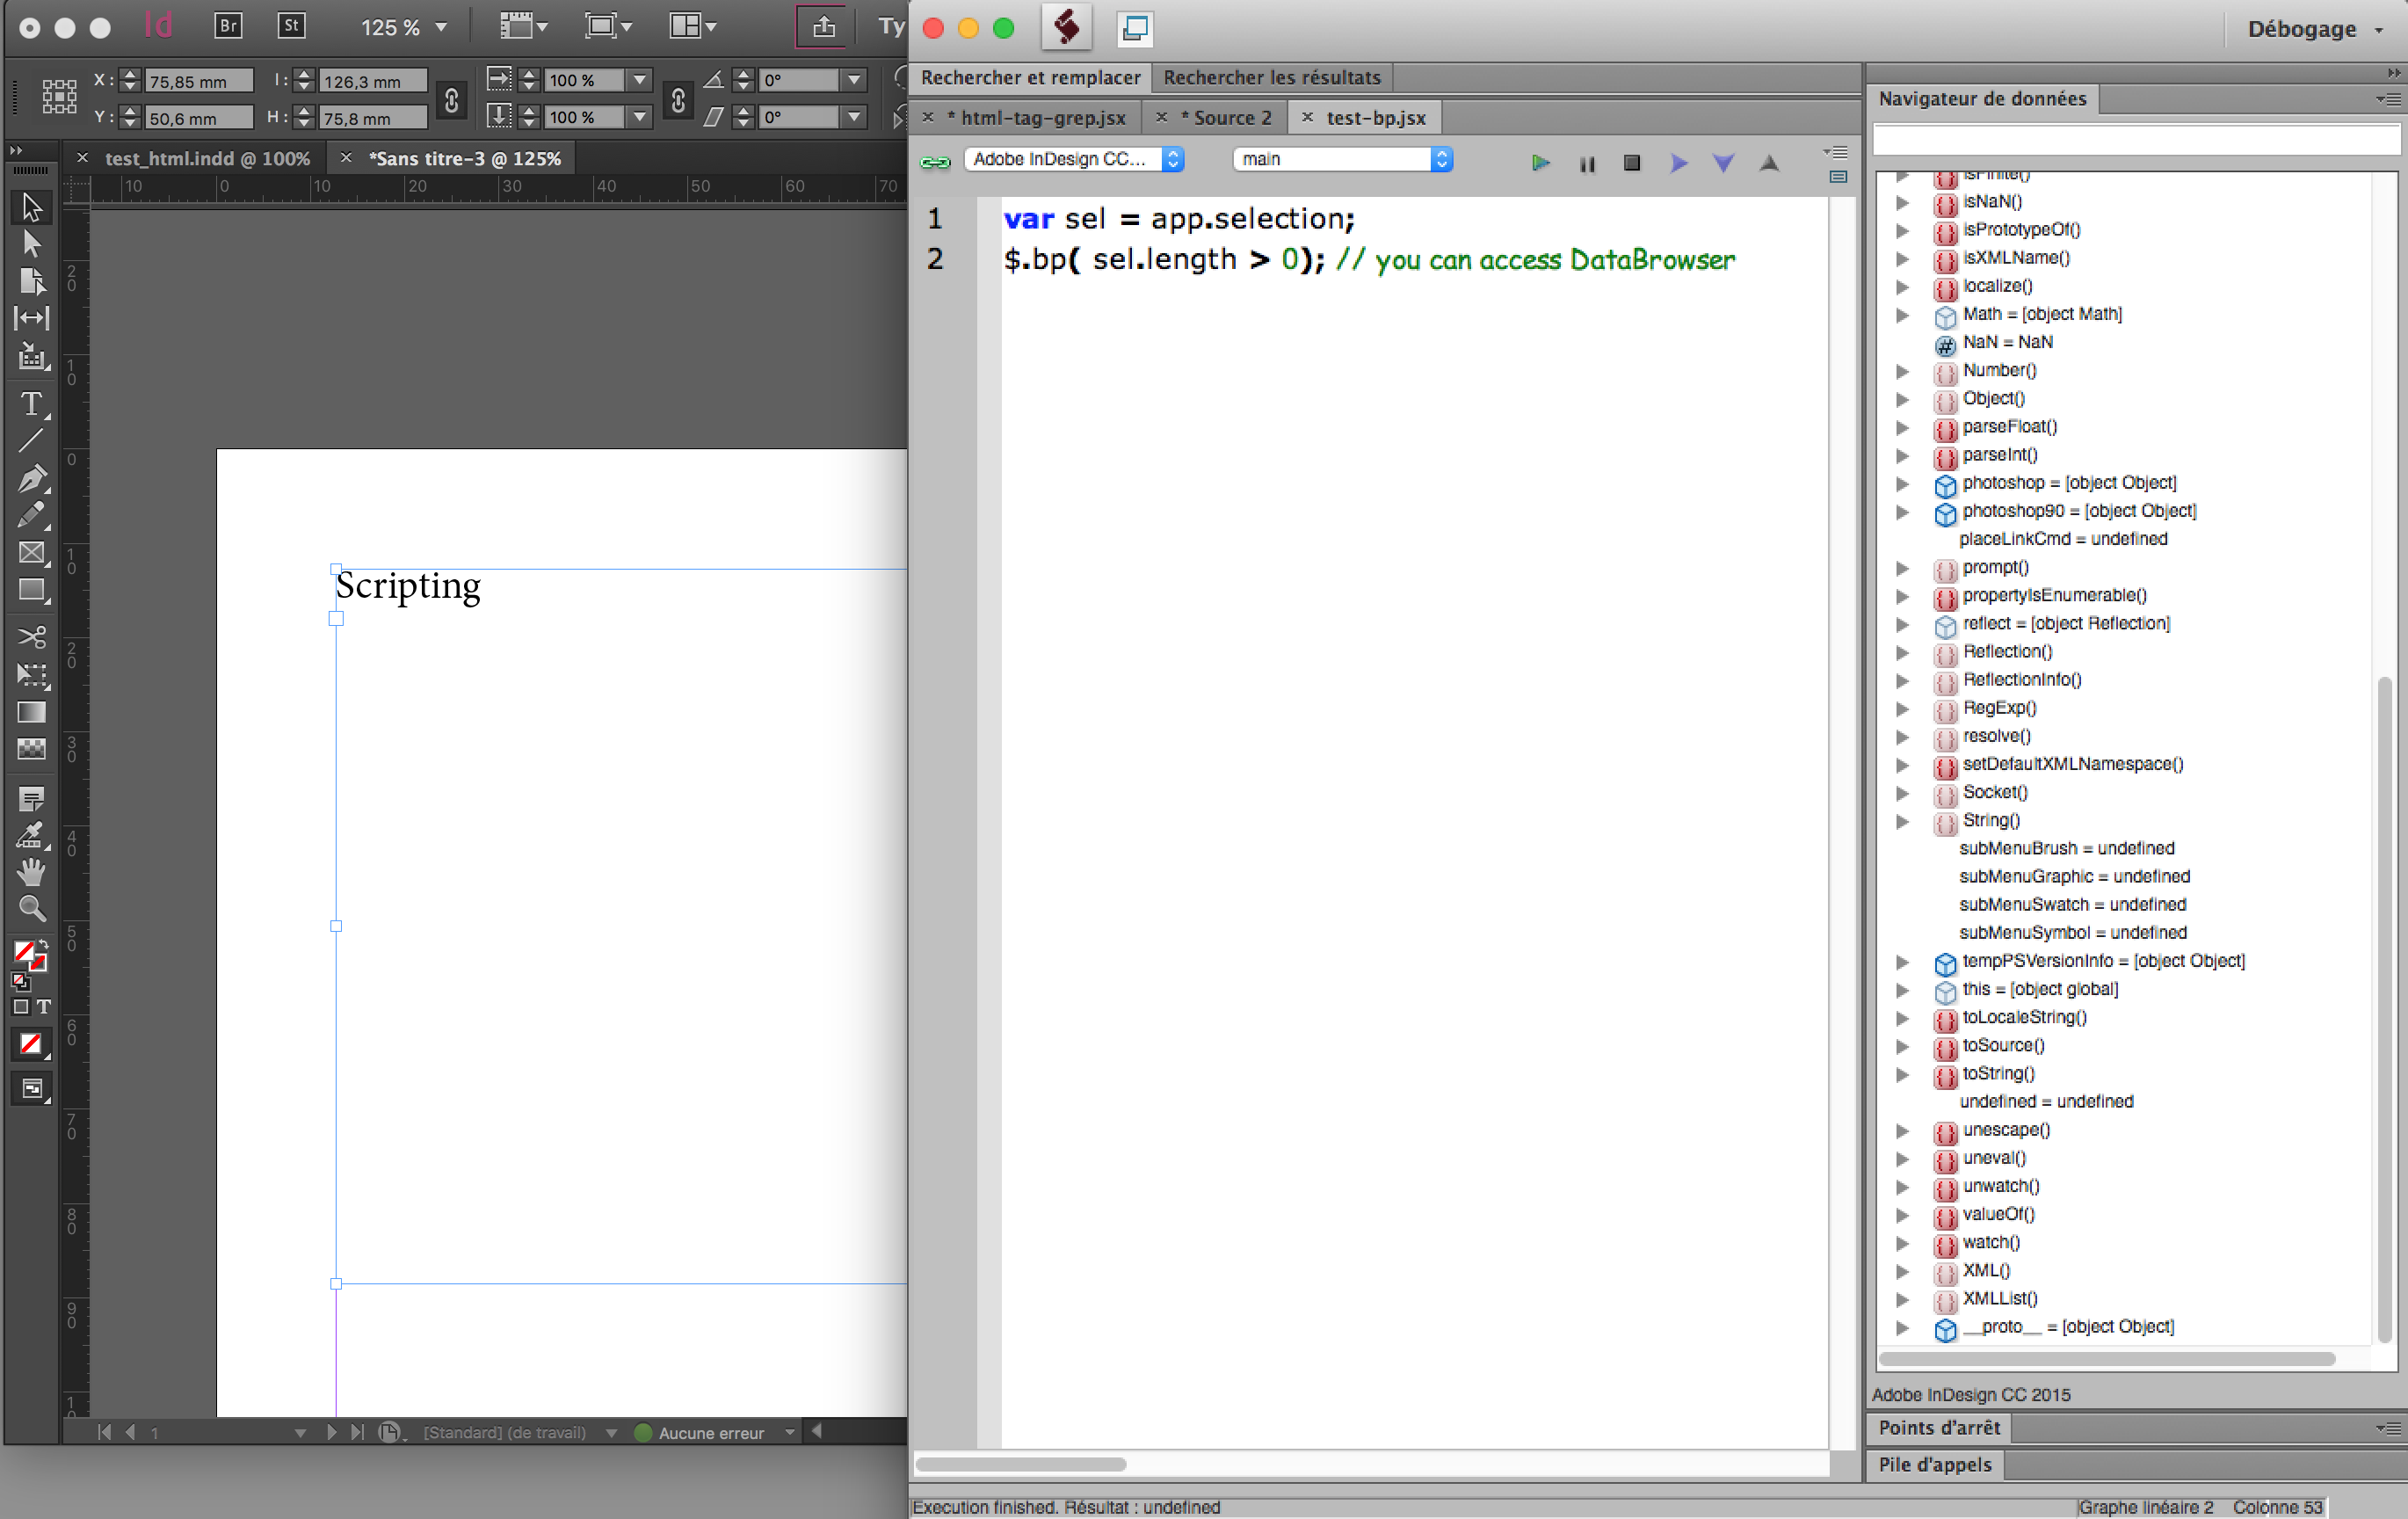Select the Gradient Feather tool
2408x1519 pixels.
pos(32,749)
